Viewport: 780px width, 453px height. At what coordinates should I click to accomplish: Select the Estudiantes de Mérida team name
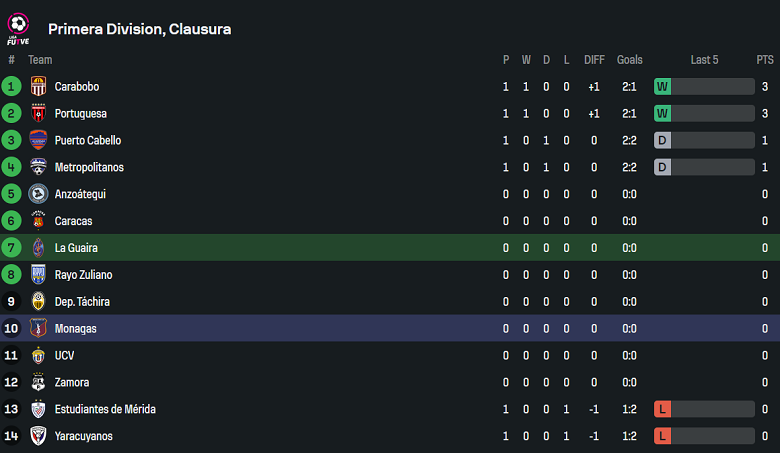(x=105, y=409)
